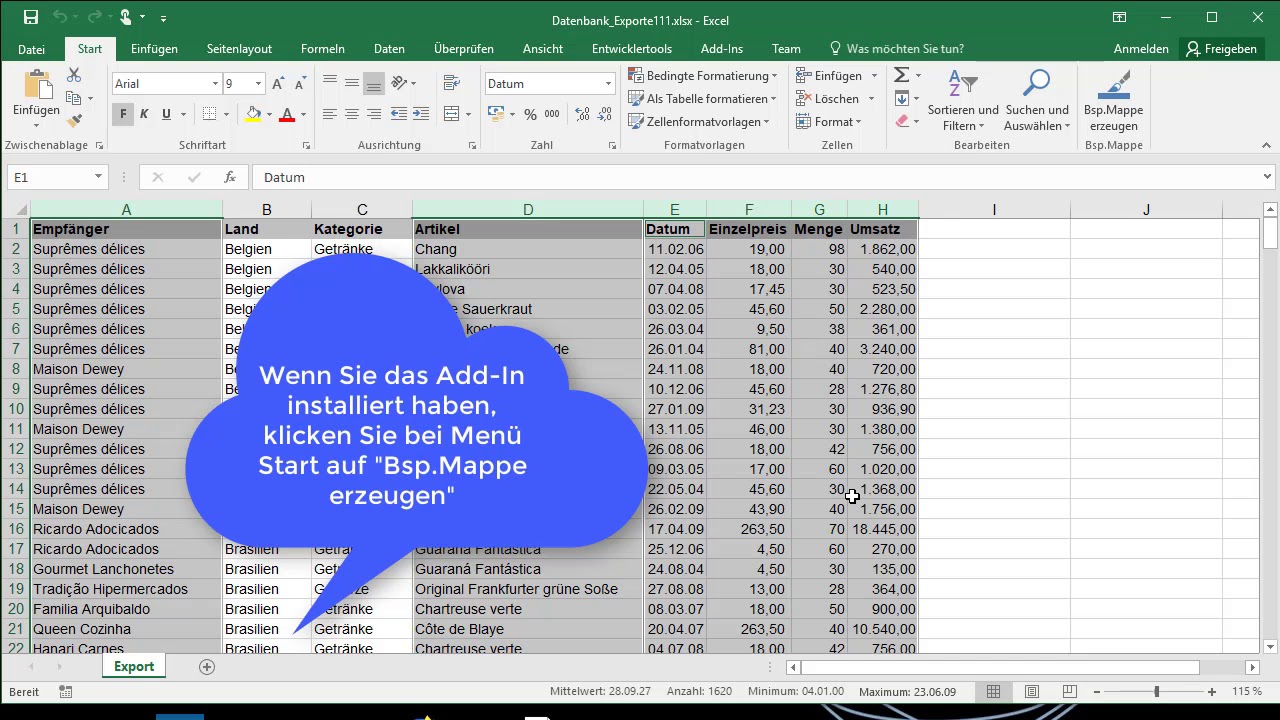Switch to Seitenlayout tab
The width and height of the screenshot is (1280, 720).
tap(239, 49)
